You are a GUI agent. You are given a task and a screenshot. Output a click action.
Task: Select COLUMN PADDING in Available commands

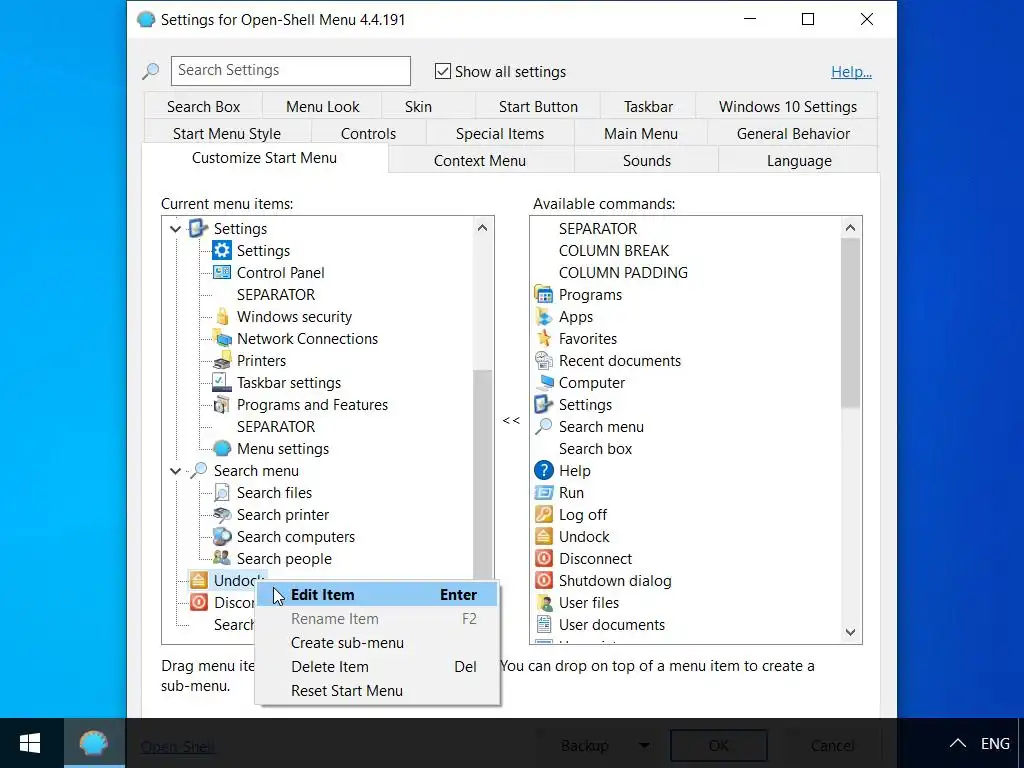[x=623, y=272]
